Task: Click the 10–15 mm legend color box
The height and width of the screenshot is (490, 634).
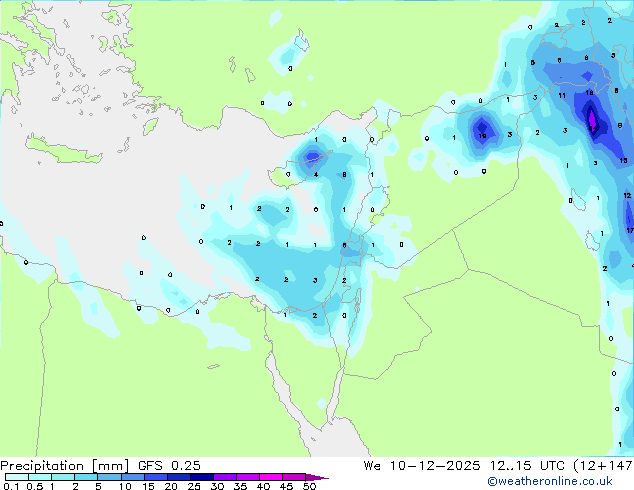Action: pyautogui.click(x=132, y=477)
